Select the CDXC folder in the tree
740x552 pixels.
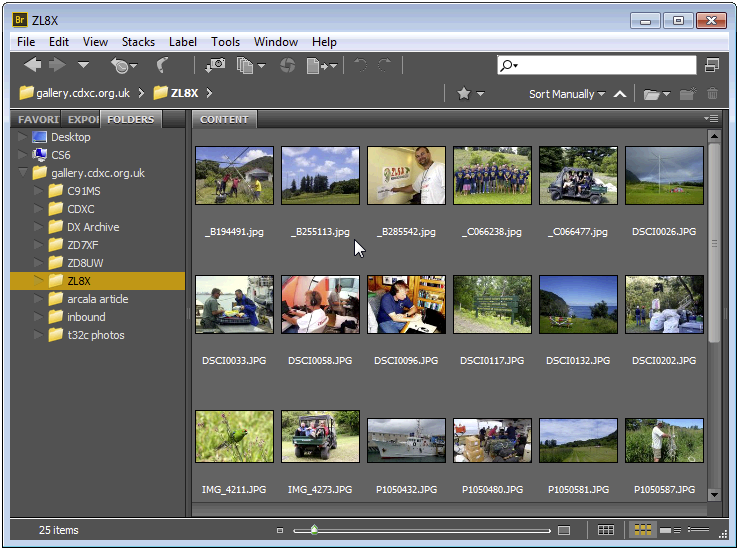[81, 209]
